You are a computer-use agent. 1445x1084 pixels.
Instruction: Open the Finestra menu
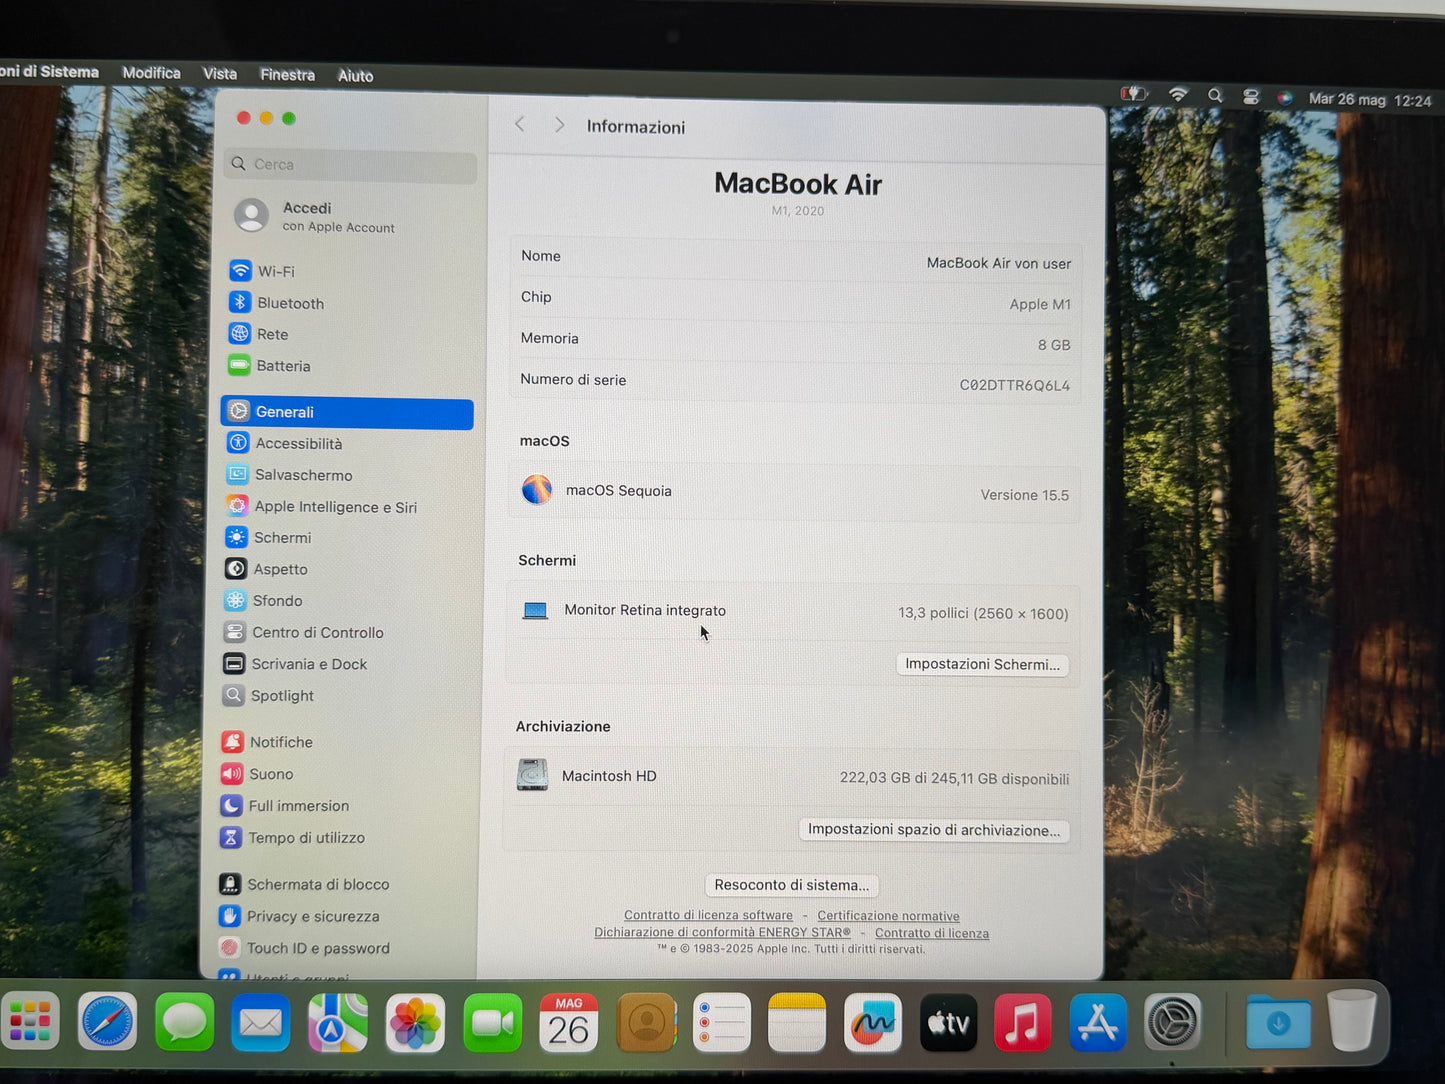click(x=287, y=75)
